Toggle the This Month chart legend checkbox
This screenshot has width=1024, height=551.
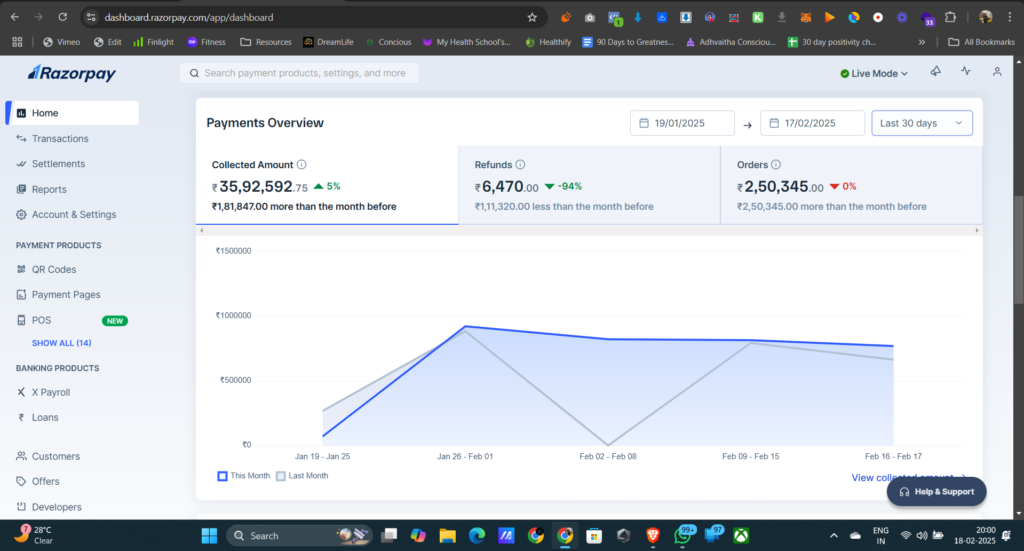coord(222,476)
